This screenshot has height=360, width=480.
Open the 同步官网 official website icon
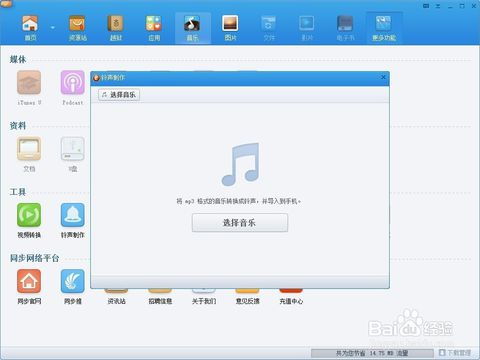tap(29, 287)
